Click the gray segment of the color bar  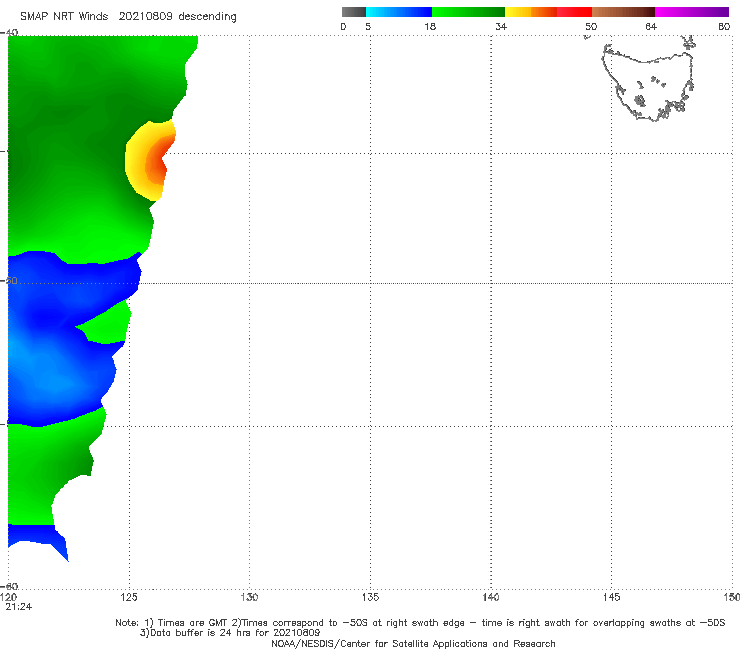pos(354,12)
